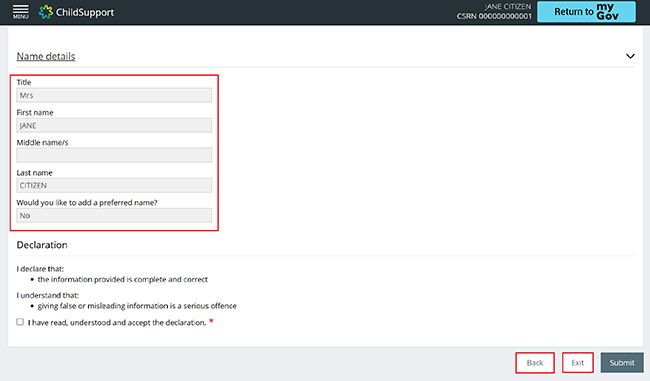Click the Submit button
Image resolution: width=650 pixels, height=381 pixels.
(622, 363)
